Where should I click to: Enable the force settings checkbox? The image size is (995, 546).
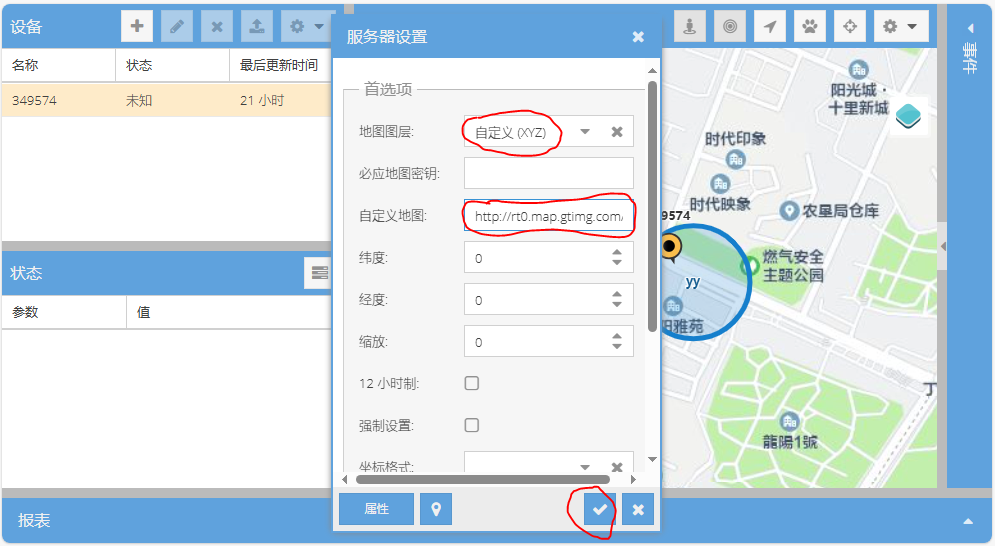pos(471,425)
